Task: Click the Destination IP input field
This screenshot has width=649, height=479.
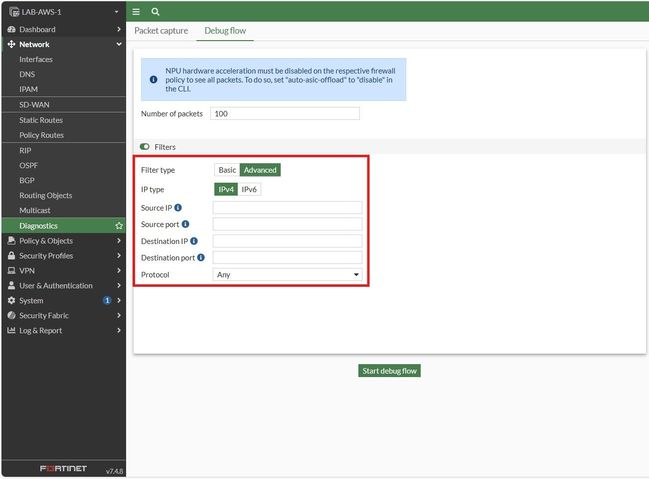Action: click(287, 241)
